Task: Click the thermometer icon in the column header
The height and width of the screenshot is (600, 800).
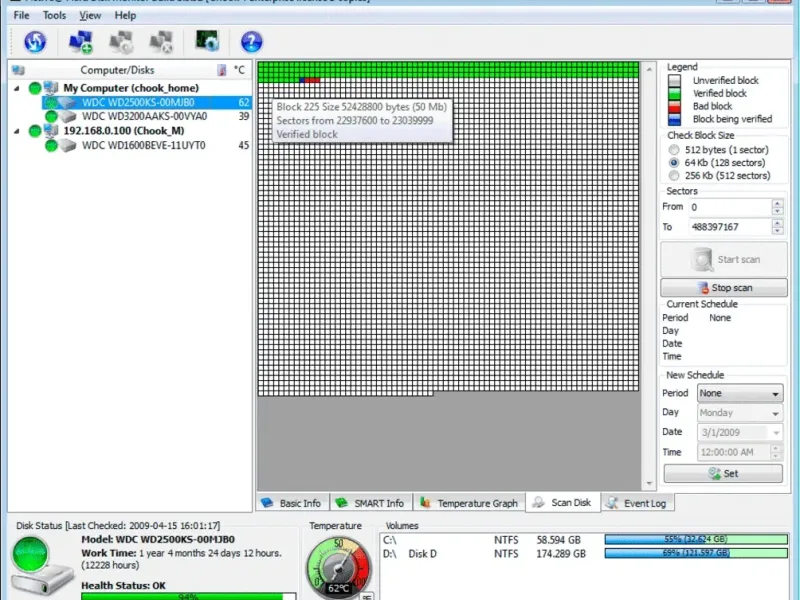Action: [x=221, y=70]
